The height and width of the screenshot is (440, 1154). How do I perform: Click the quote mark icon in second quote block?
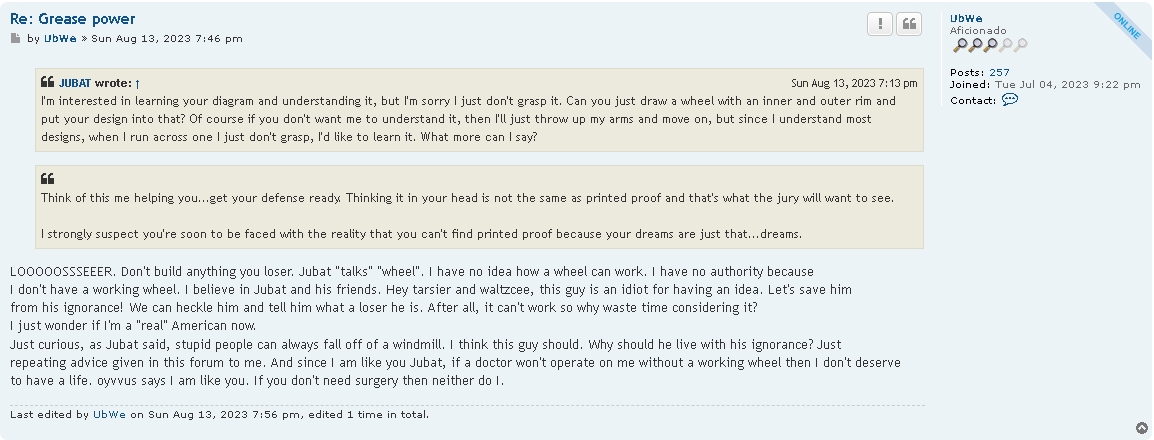click(x=48, y=179)
